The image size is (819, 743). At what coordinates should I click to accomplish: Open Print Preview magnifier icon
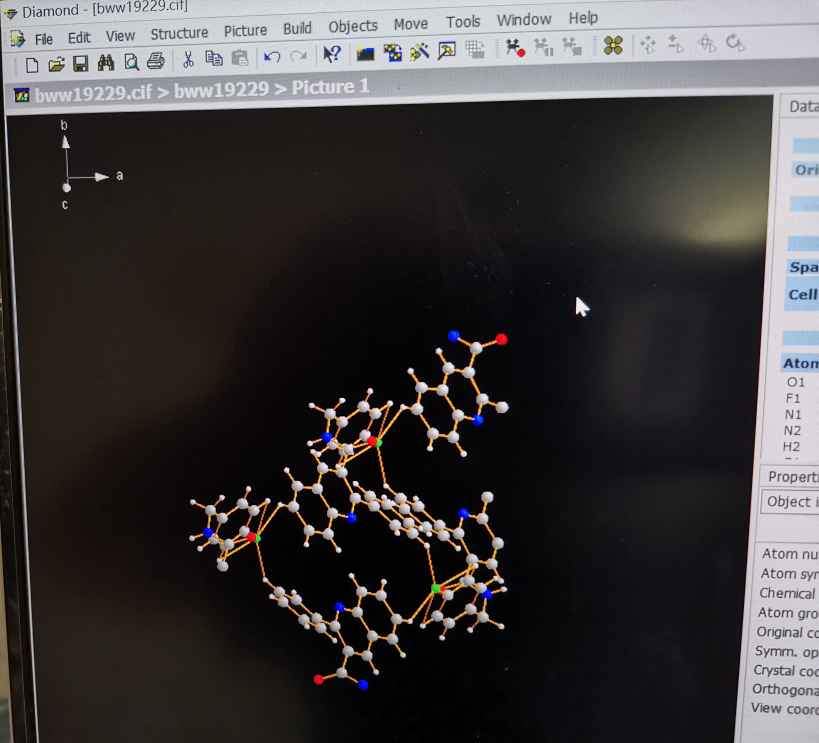[131, 62]
